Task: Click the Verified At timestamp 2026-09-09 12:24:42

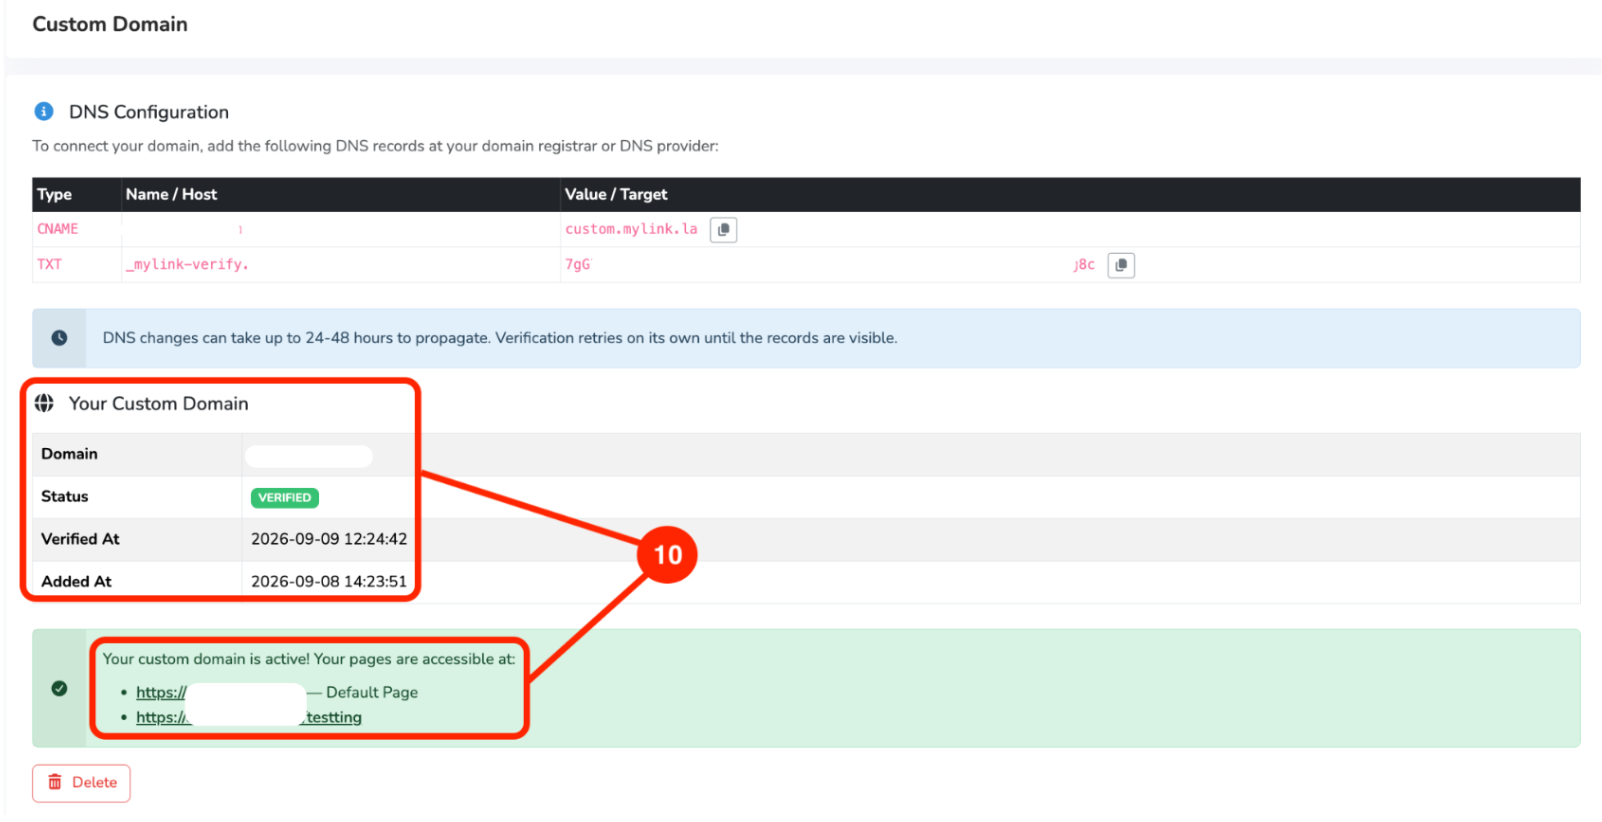Action: pyautogui.click(x=329, y=539)
